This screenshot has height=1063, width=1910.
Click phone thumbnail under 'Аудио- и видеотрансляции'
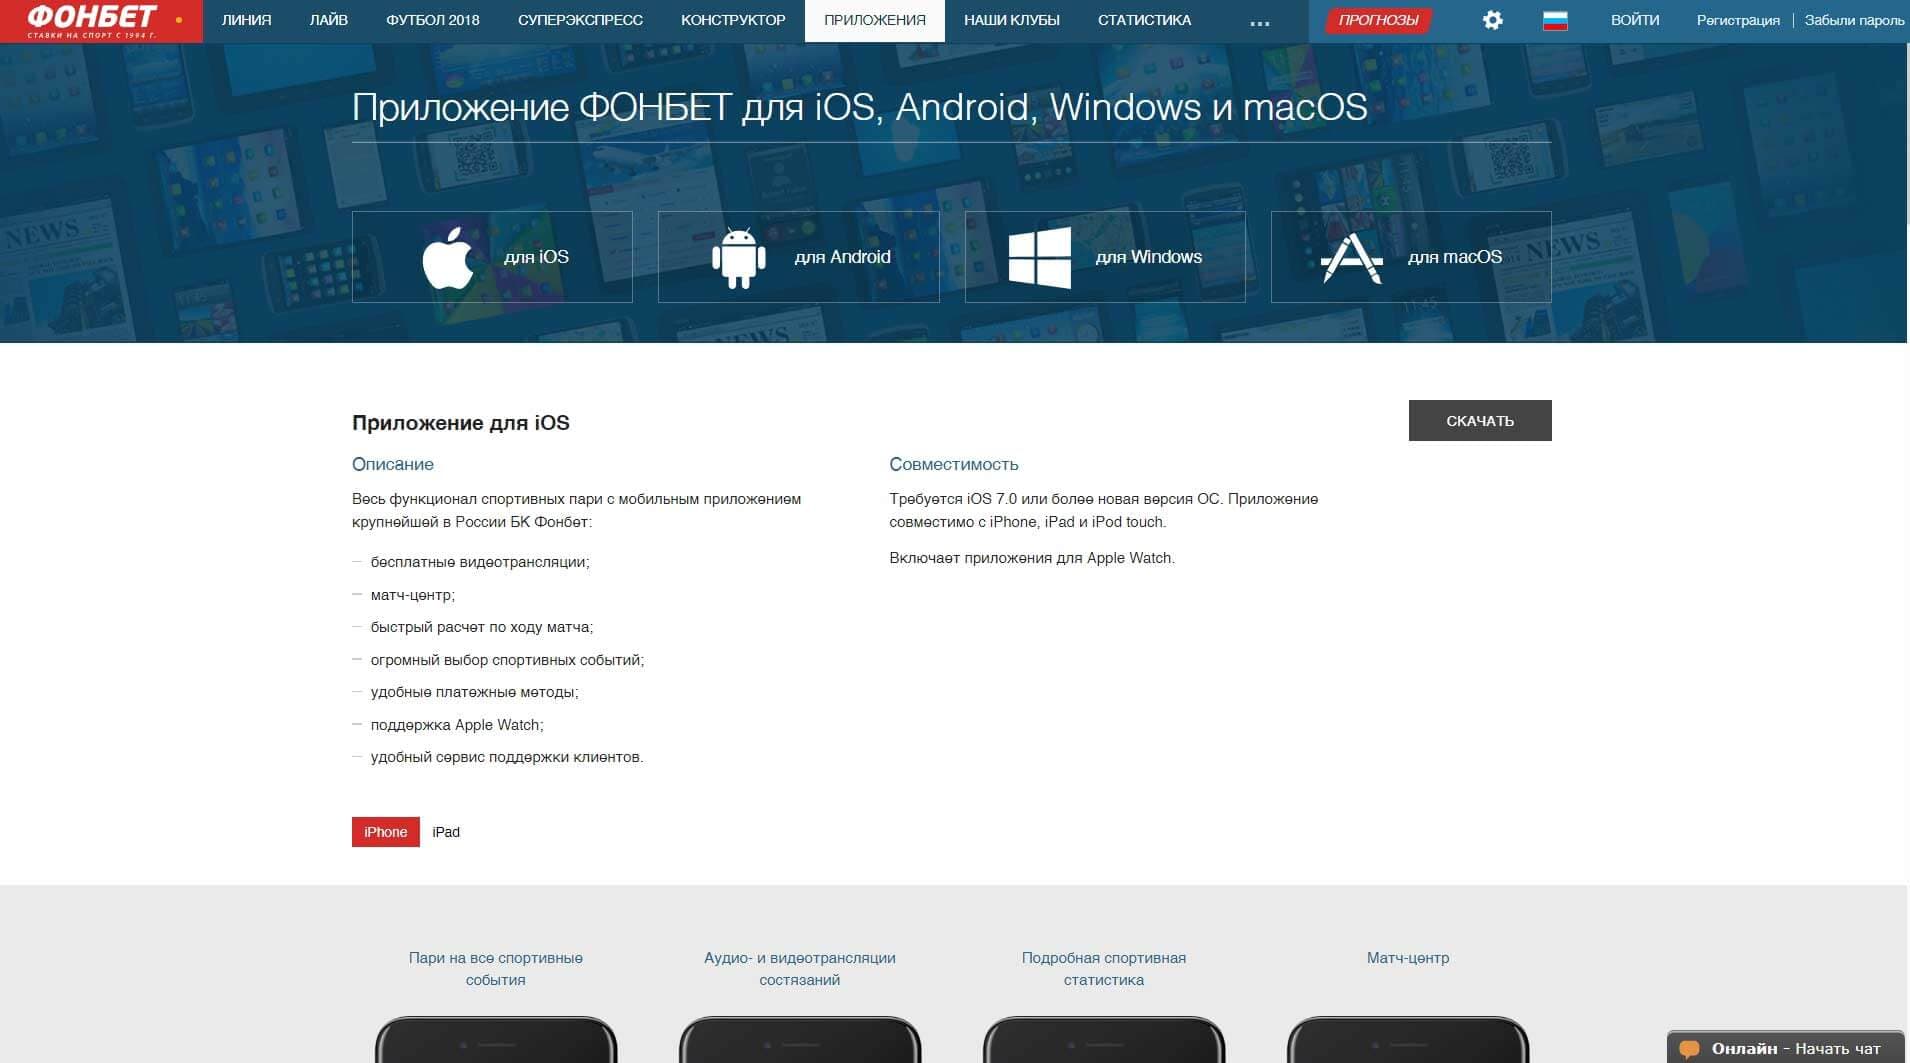pos(800,1040)
